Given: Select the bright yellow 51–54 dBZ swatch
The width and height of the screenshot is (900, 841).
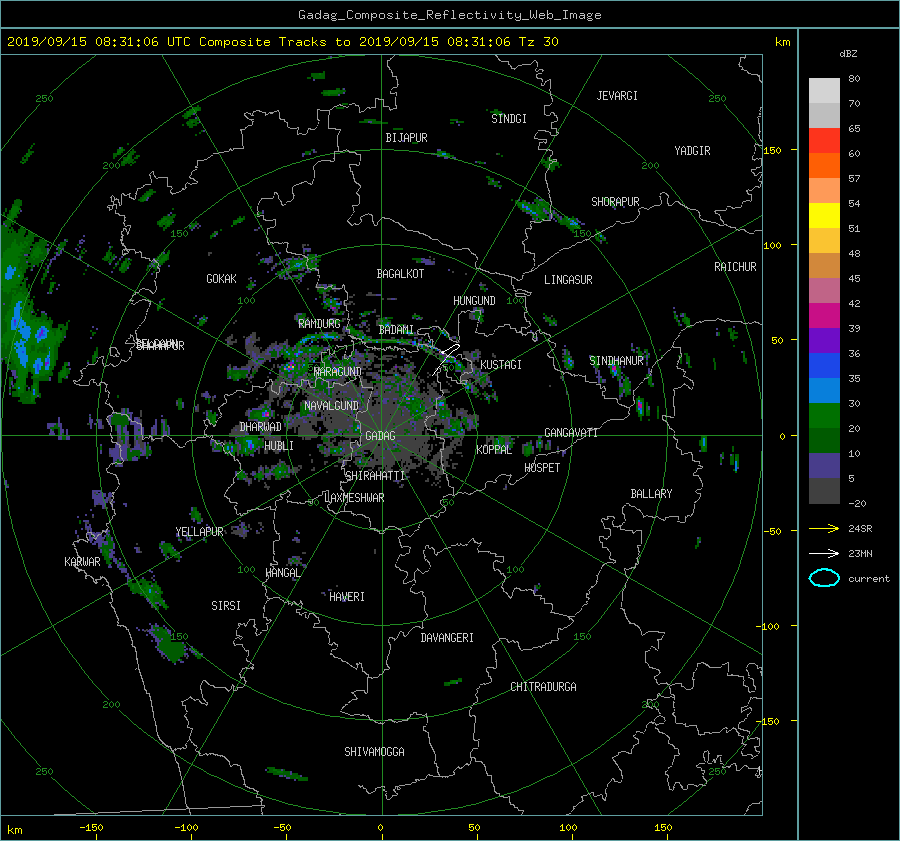Looking at the screenshot, I should [x=824, y=216].
